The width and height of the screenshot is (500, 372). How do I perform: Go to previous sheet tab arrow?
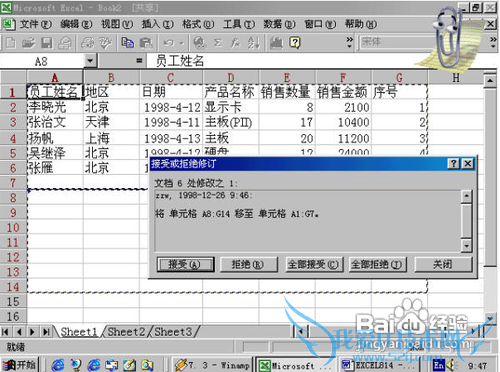tap(19, 332)
